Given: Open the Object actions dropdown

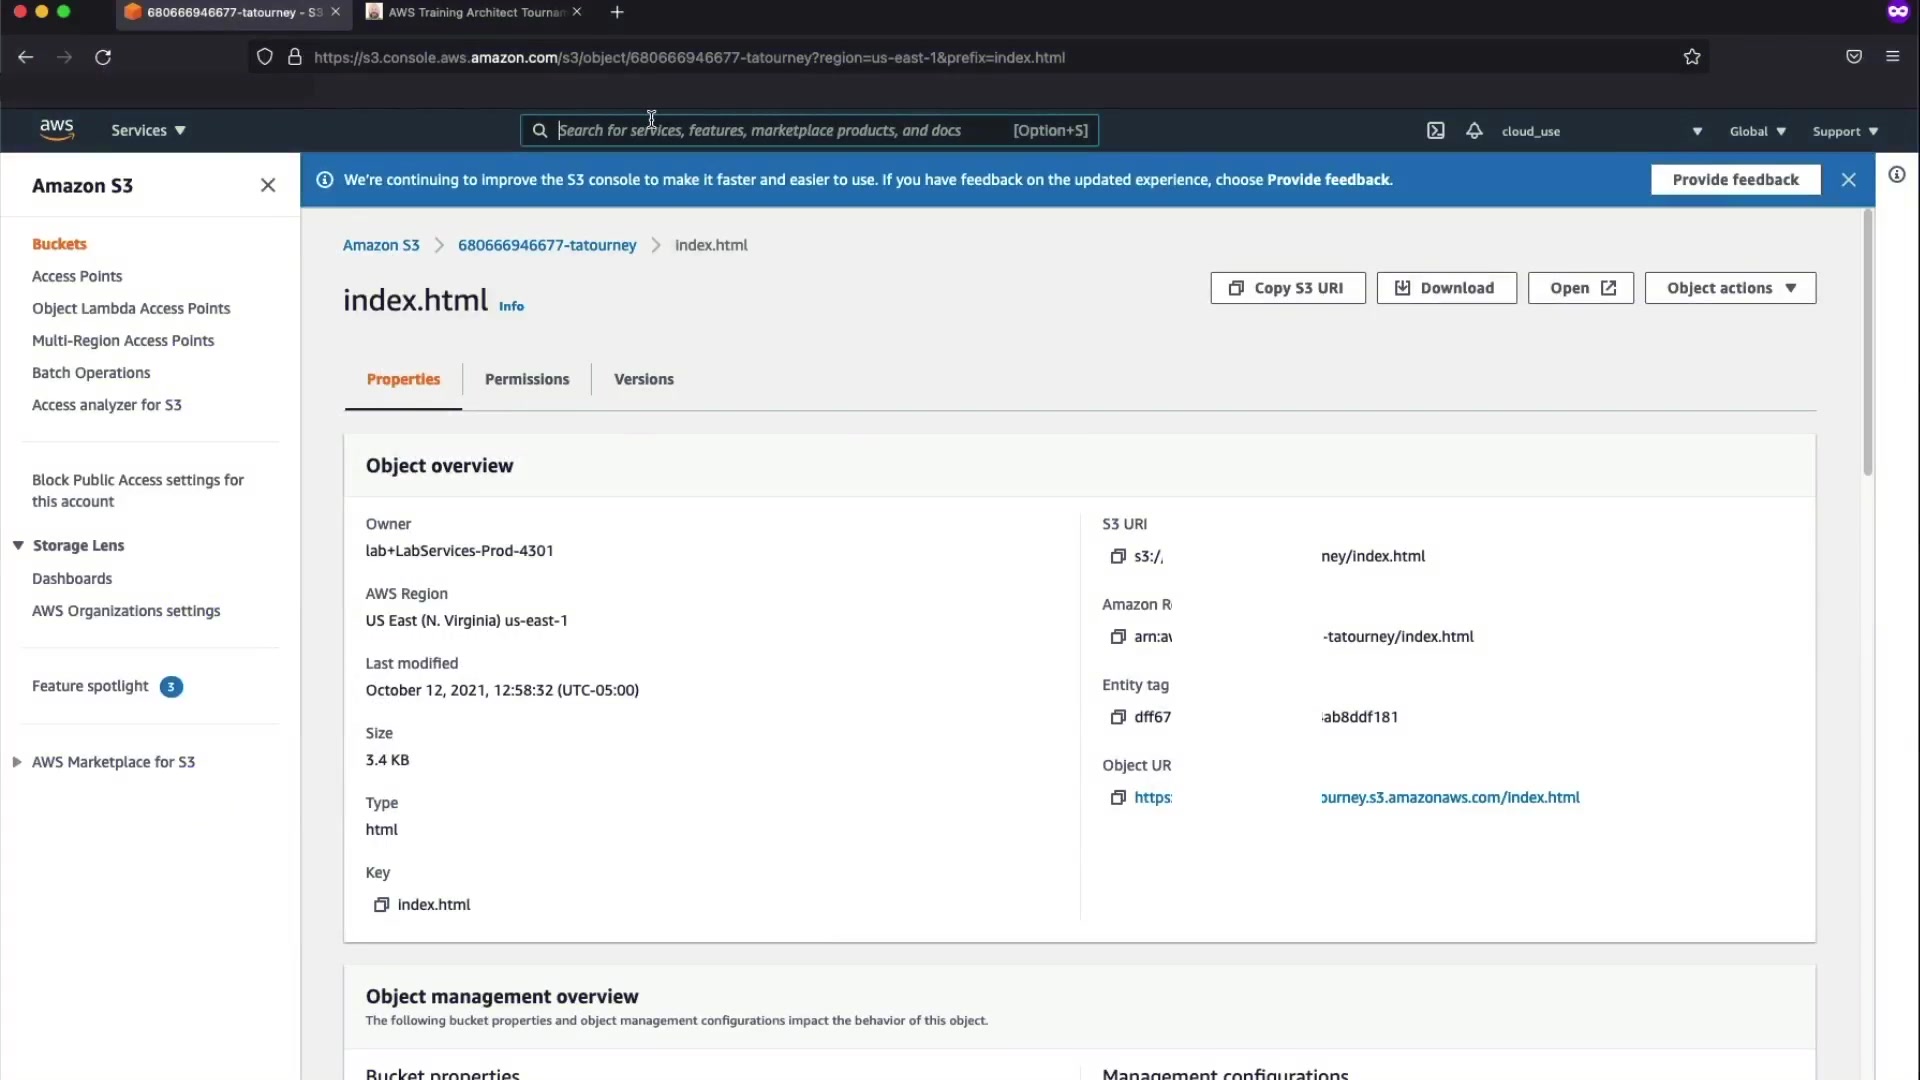Looking at the screenshot, I should tap(1730, 288).
